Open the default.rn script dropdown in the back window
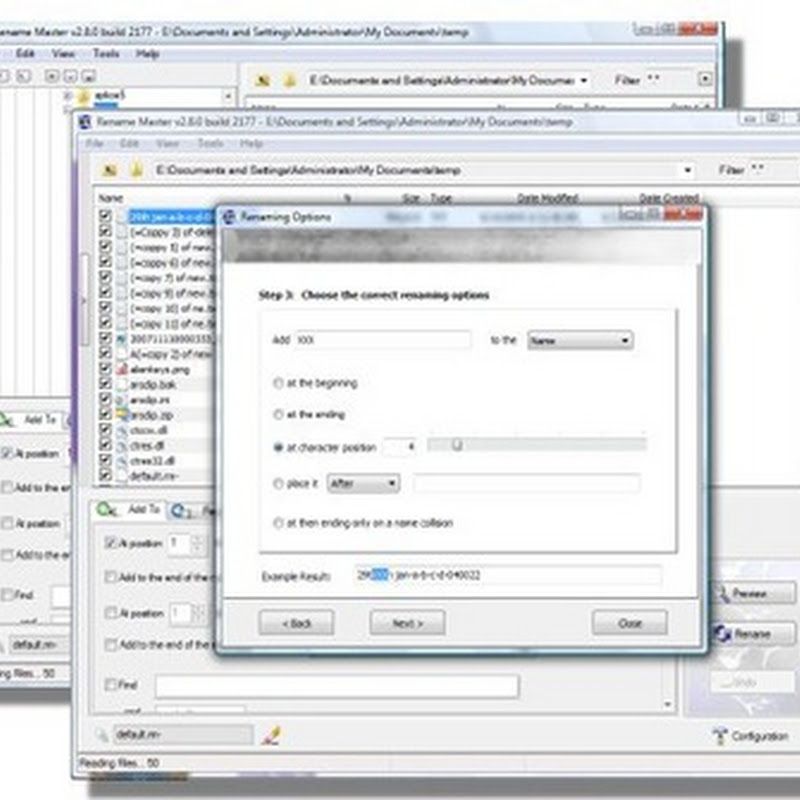 point(38,644)
